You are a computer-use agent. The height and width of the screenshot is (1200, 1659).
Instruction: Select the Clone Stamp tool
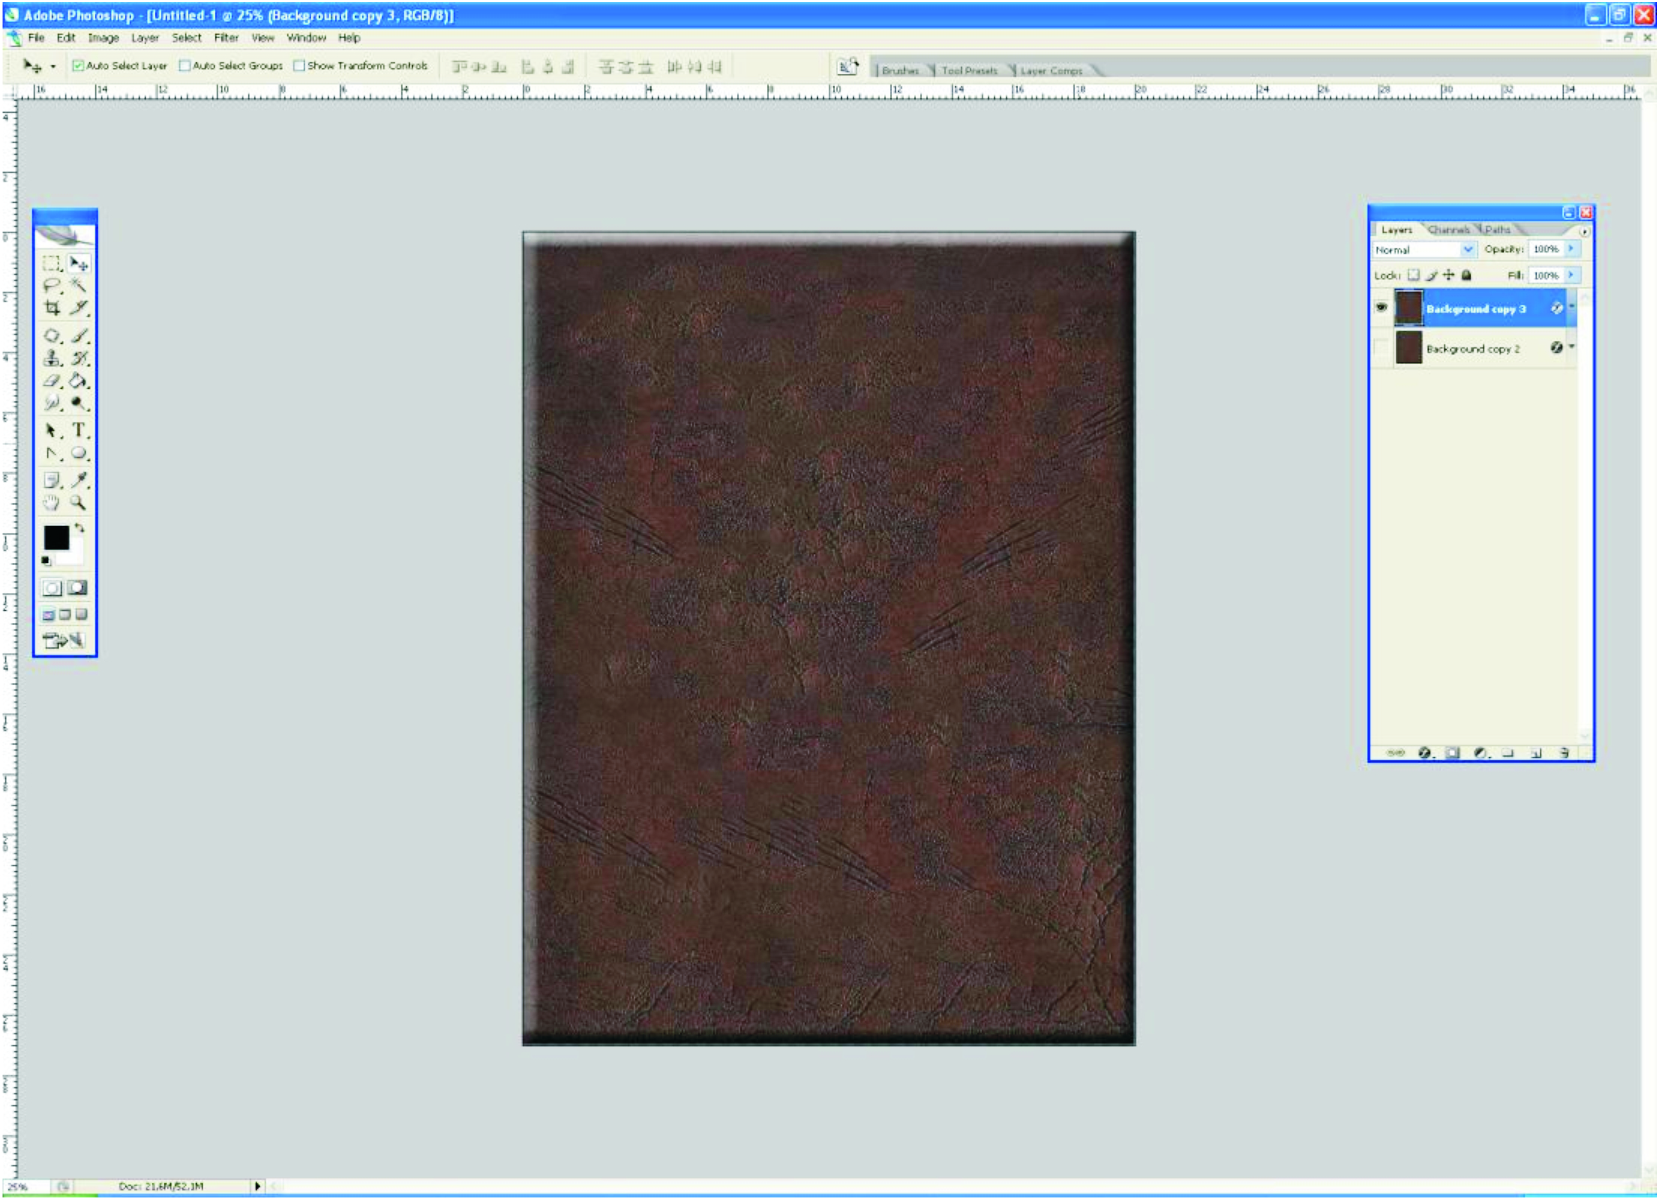[x=52, y=358]
